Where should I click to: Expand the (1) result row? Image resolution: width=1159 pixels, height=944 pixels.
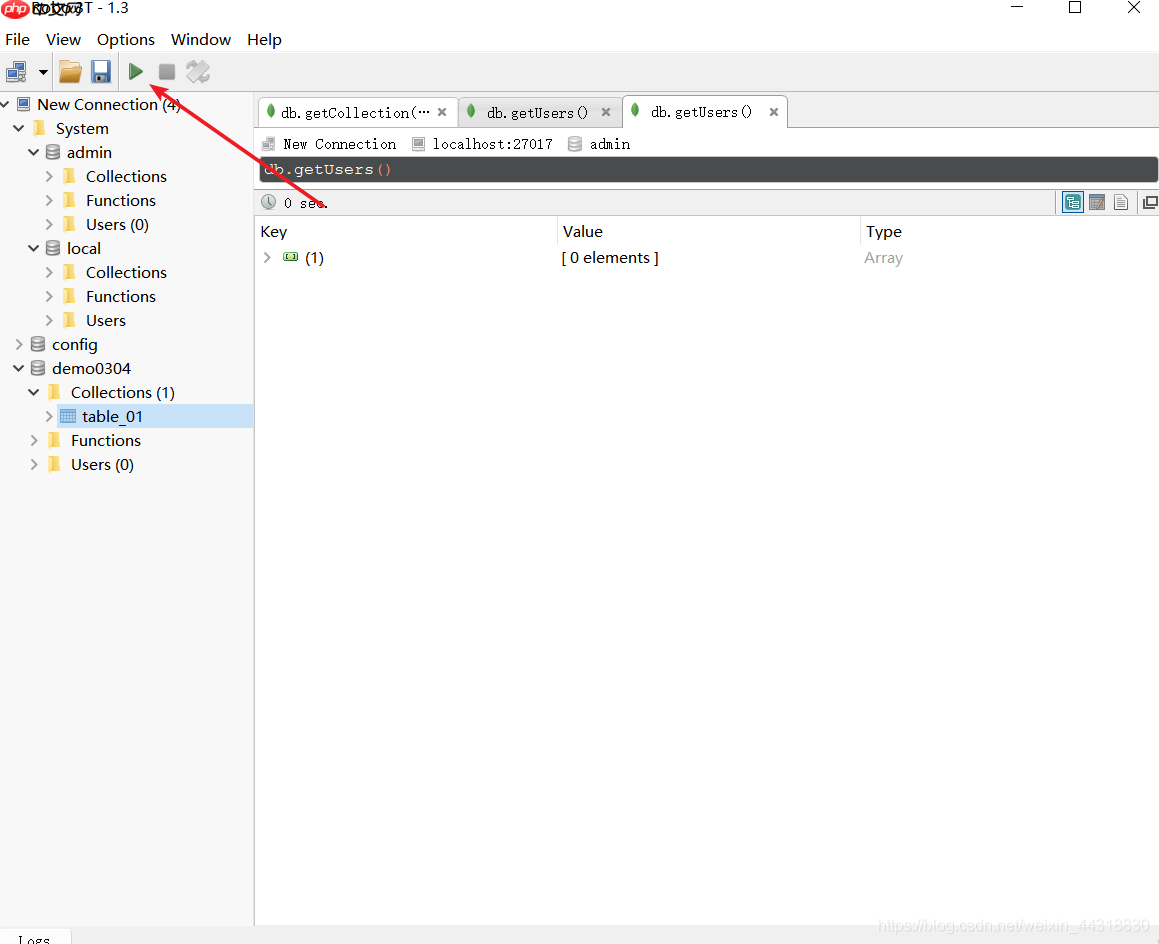coord(268,257)
